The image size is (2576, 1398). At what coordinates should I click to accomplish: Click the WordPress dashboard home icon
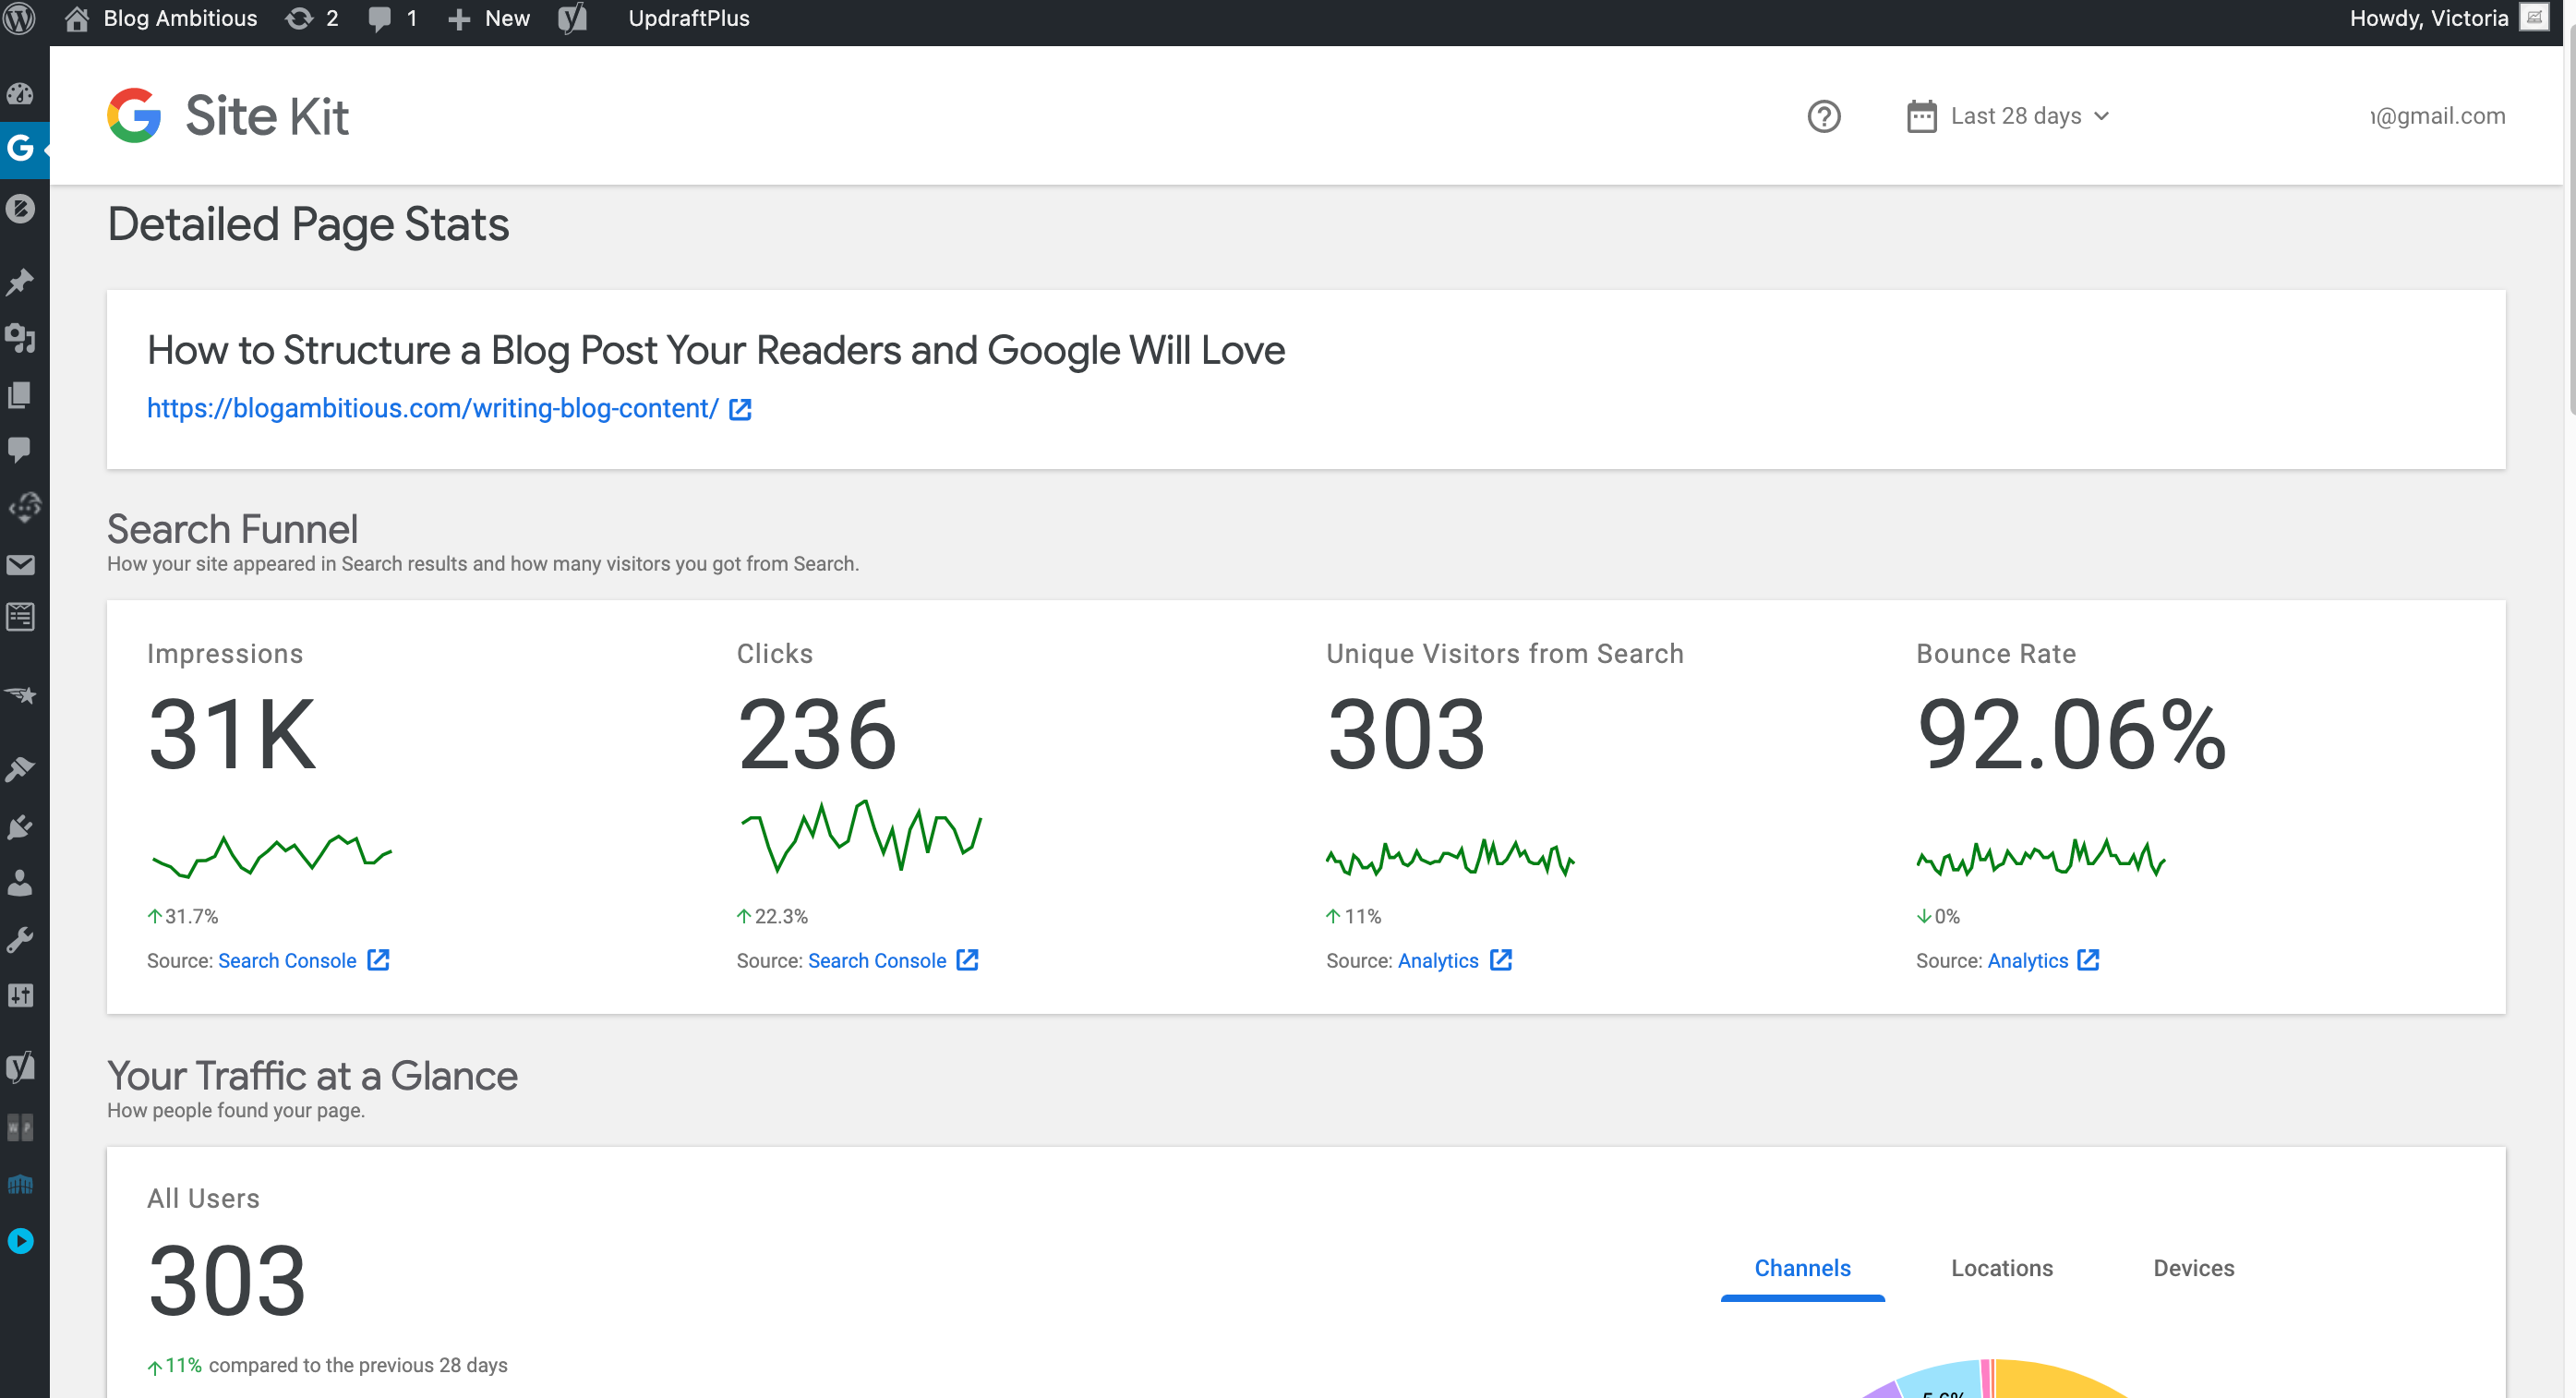pyautogui.click(x=78, y=19)
